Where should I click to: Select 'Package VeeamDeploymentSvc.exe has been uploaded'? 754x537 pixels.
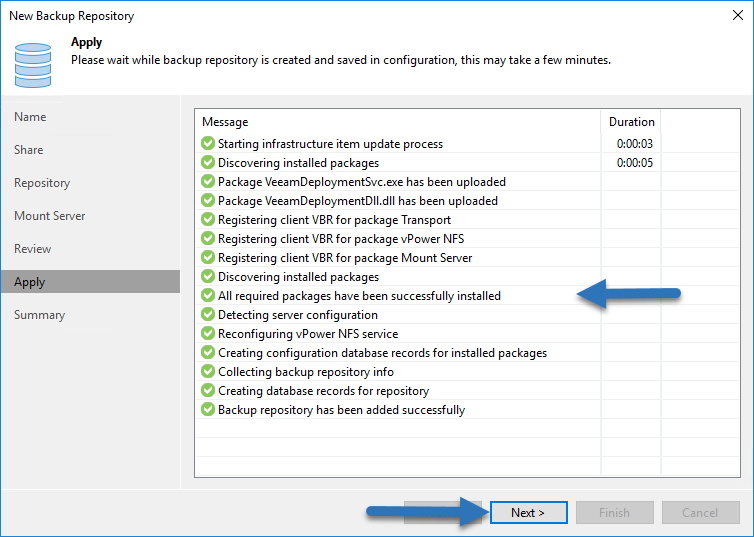pos(362,182)
